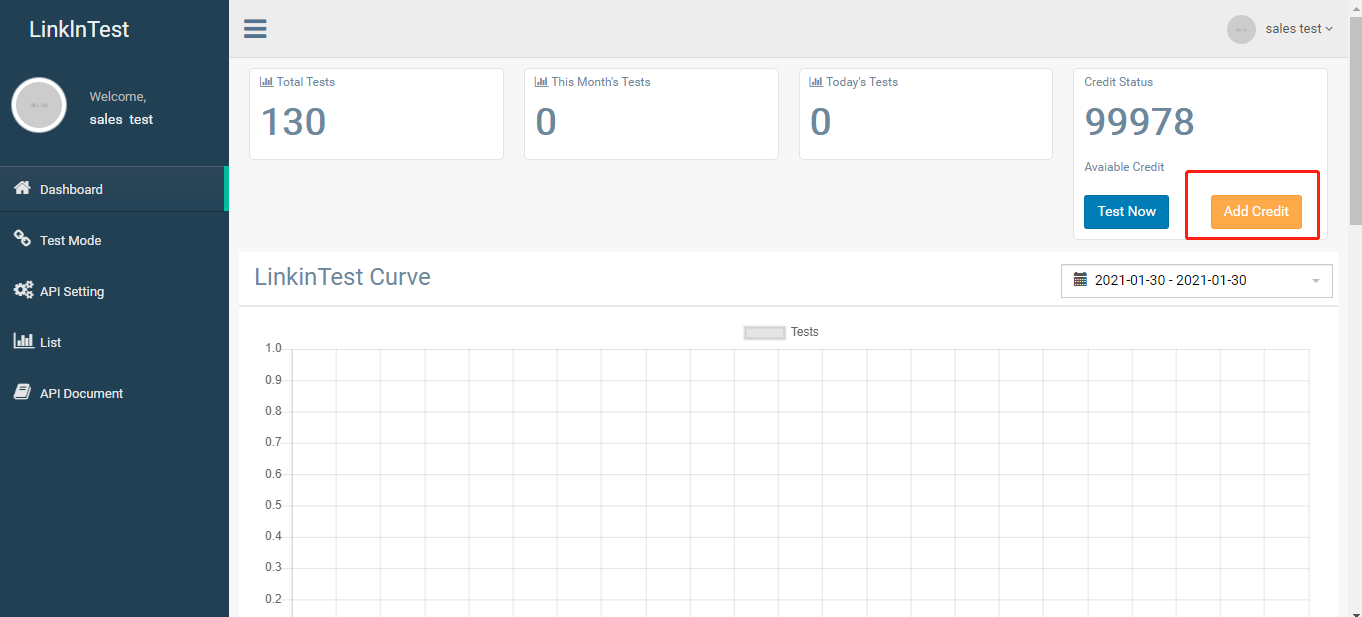The image size is (1362, 617).
Task: Toggle the Tests legend swatch
Action: pyautogui.click(x=765, y=333)
